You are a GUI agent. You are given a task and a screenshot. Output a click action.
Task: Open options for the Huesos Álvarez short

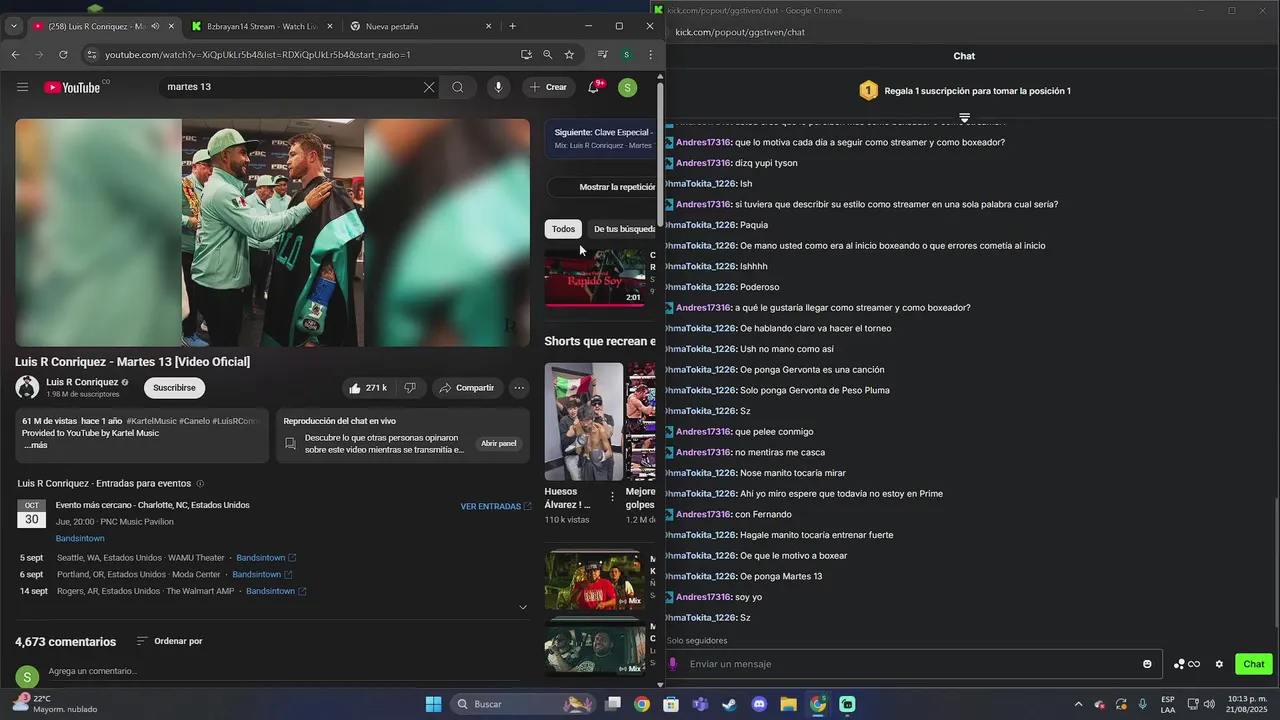tap(613, 497)
